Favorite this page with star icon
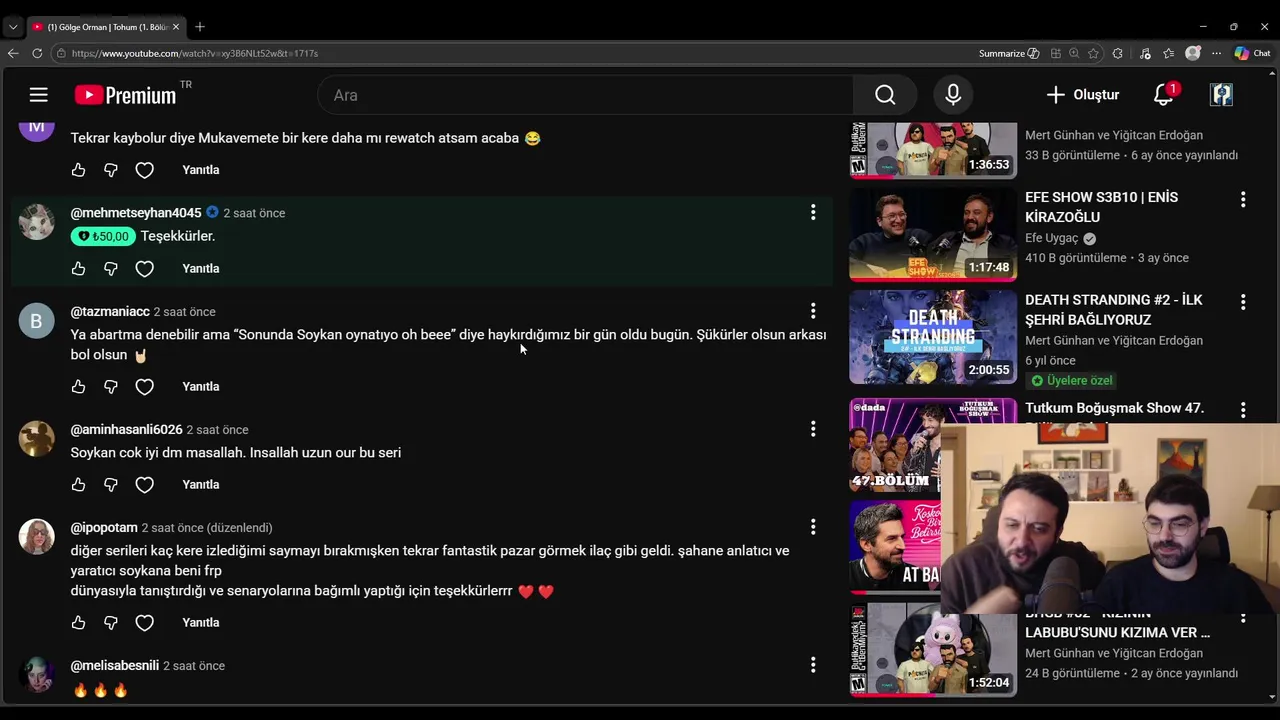Viewport: 1280px width, 720px height. (1093, 53)
